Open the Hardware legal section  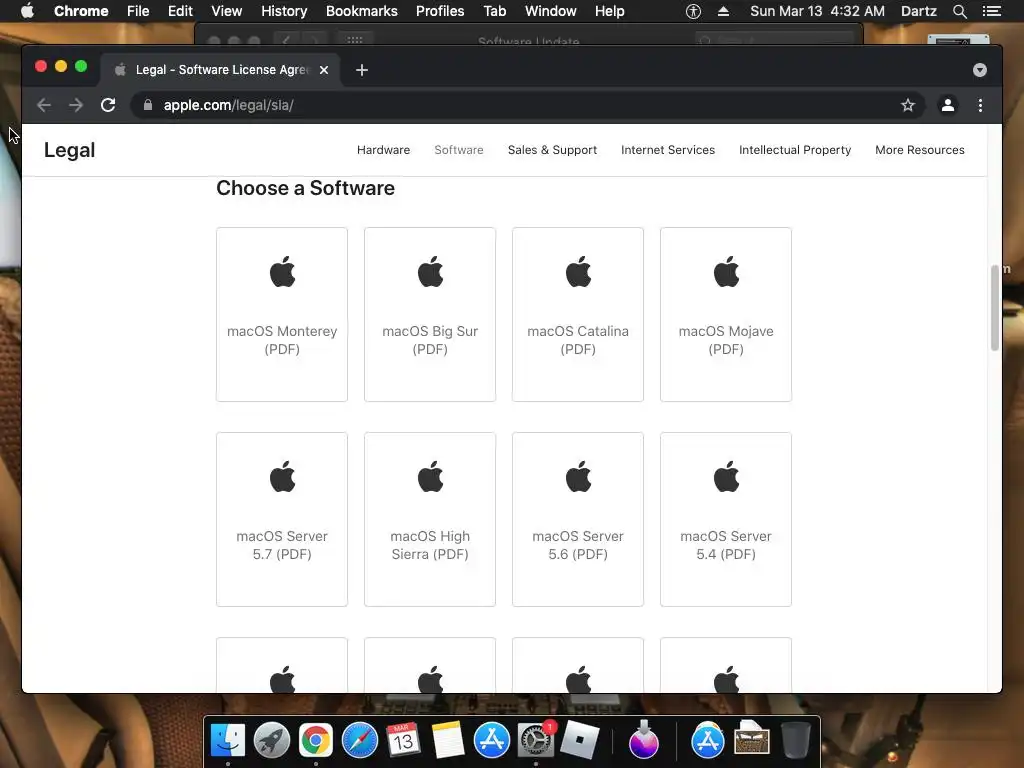point(383,150)
